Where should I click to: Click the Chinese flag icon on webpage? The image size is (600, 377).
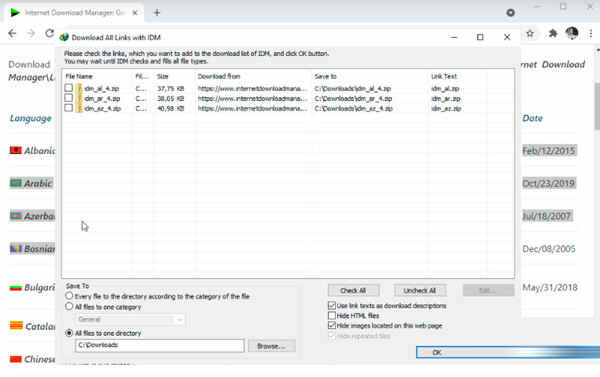[x=15, y=359]
